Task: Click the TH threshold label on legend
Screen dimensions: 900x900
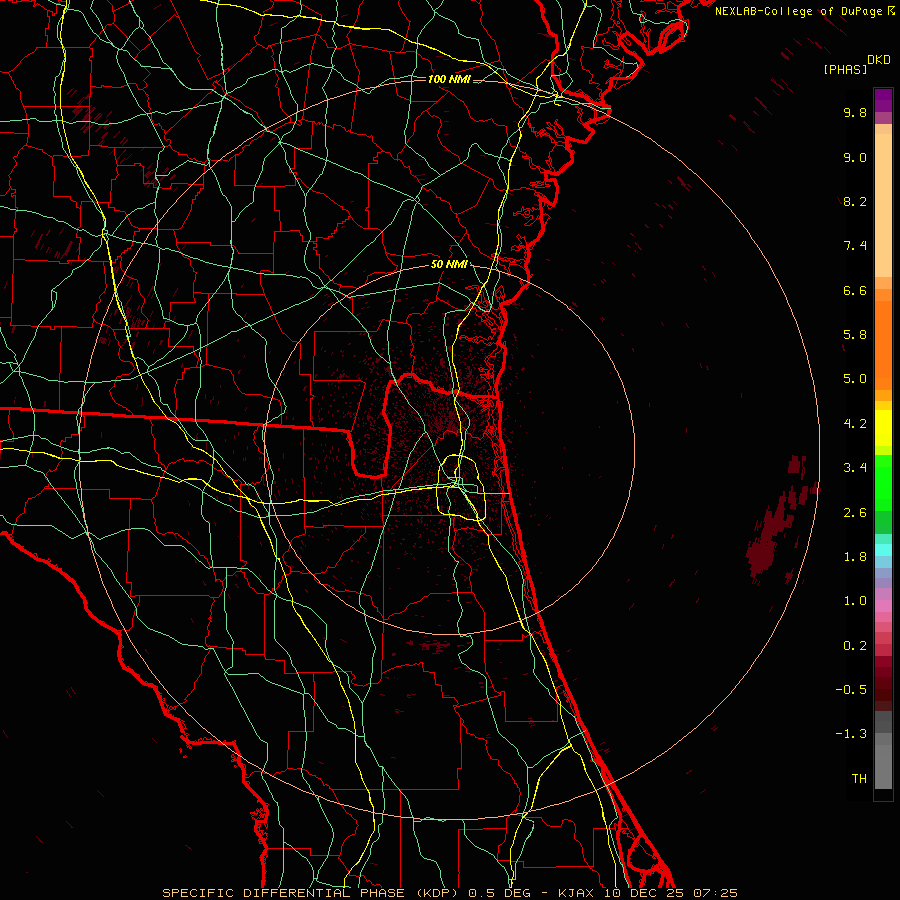Action: tap(859, 779)
